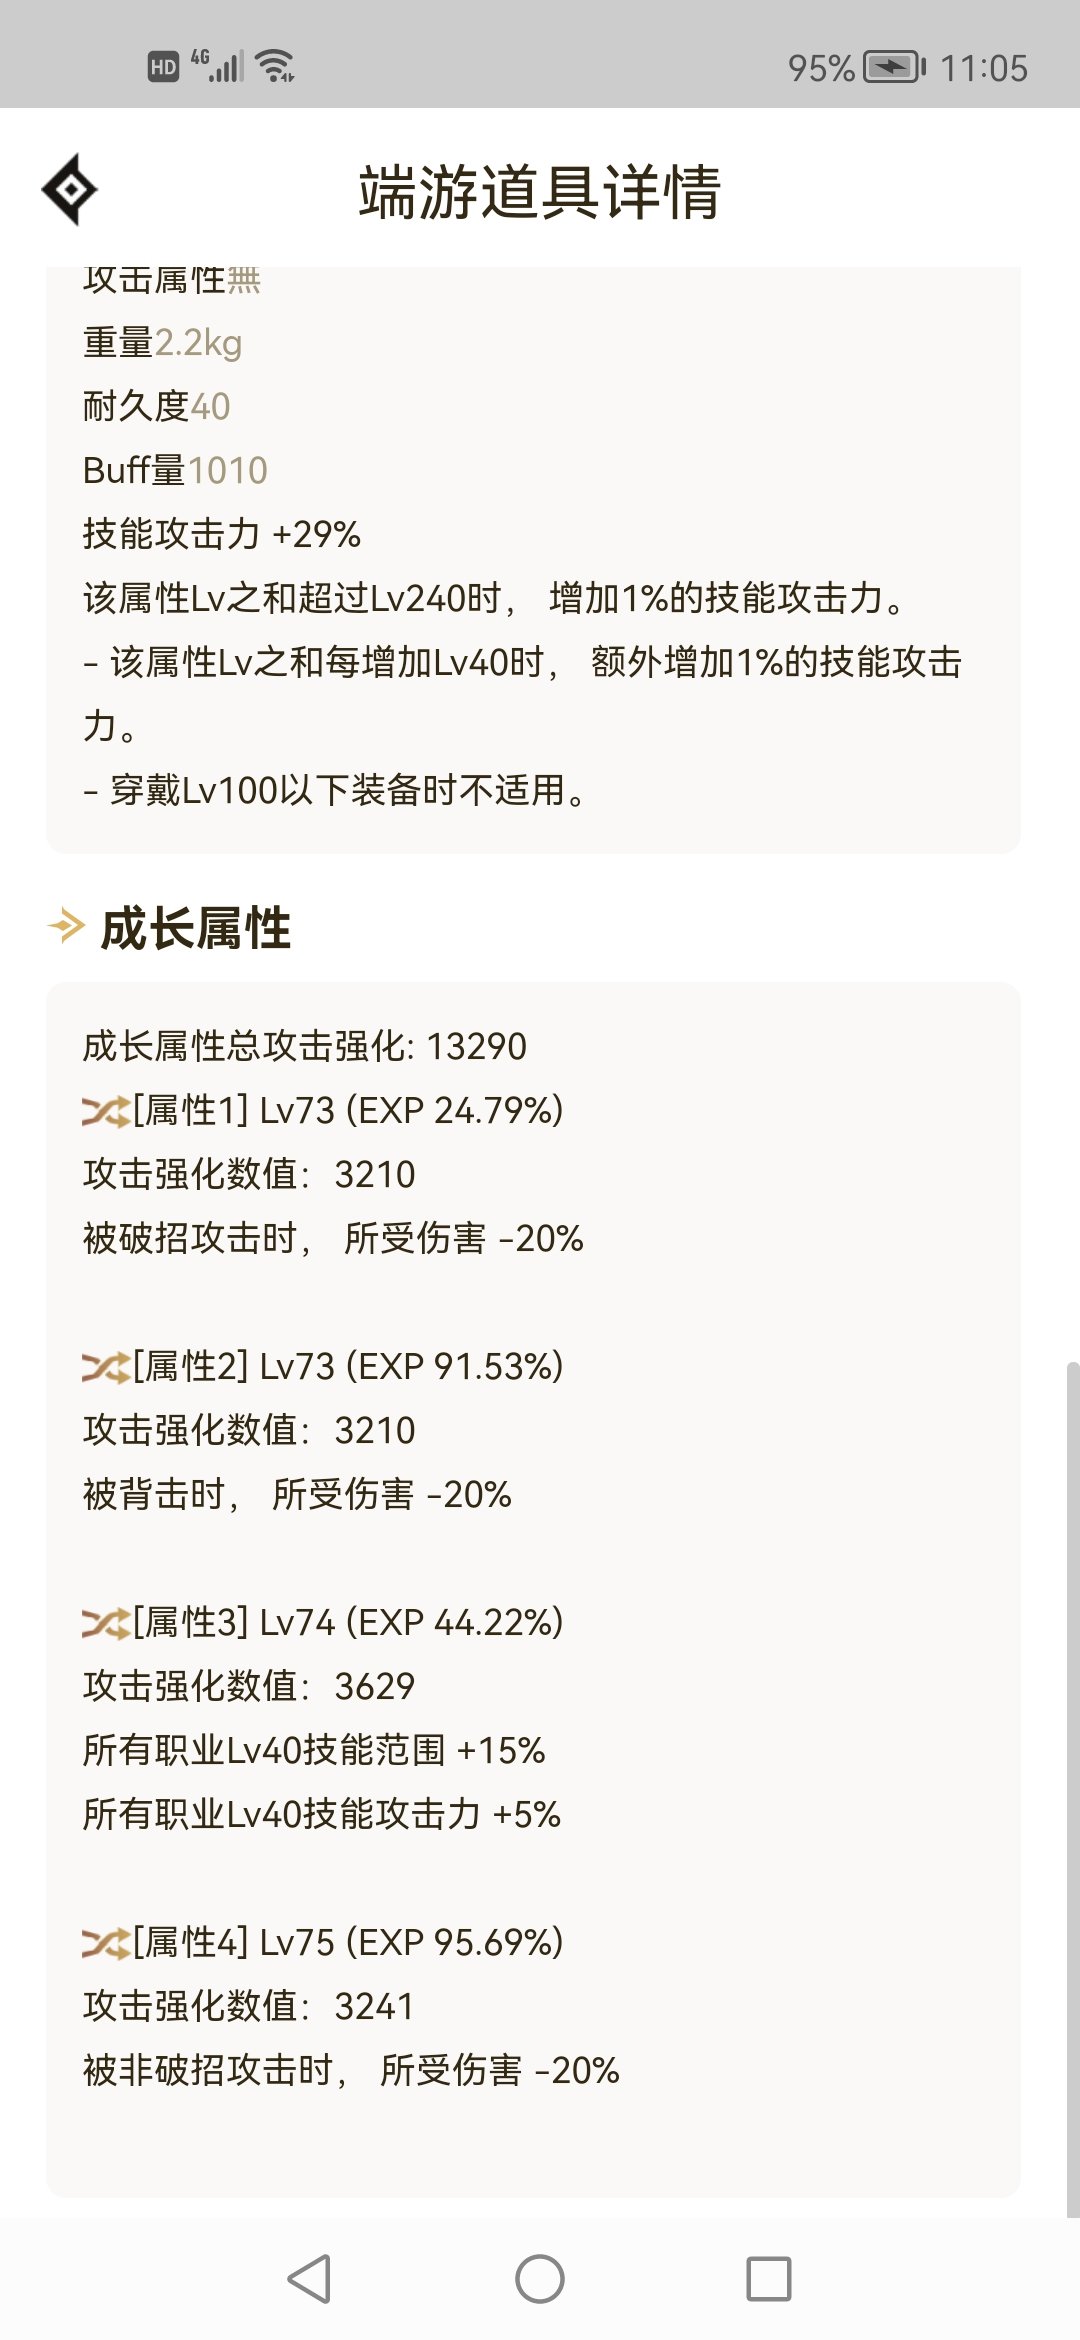
Task: Tap the HD indicator in the status bar
Action: 163,67
